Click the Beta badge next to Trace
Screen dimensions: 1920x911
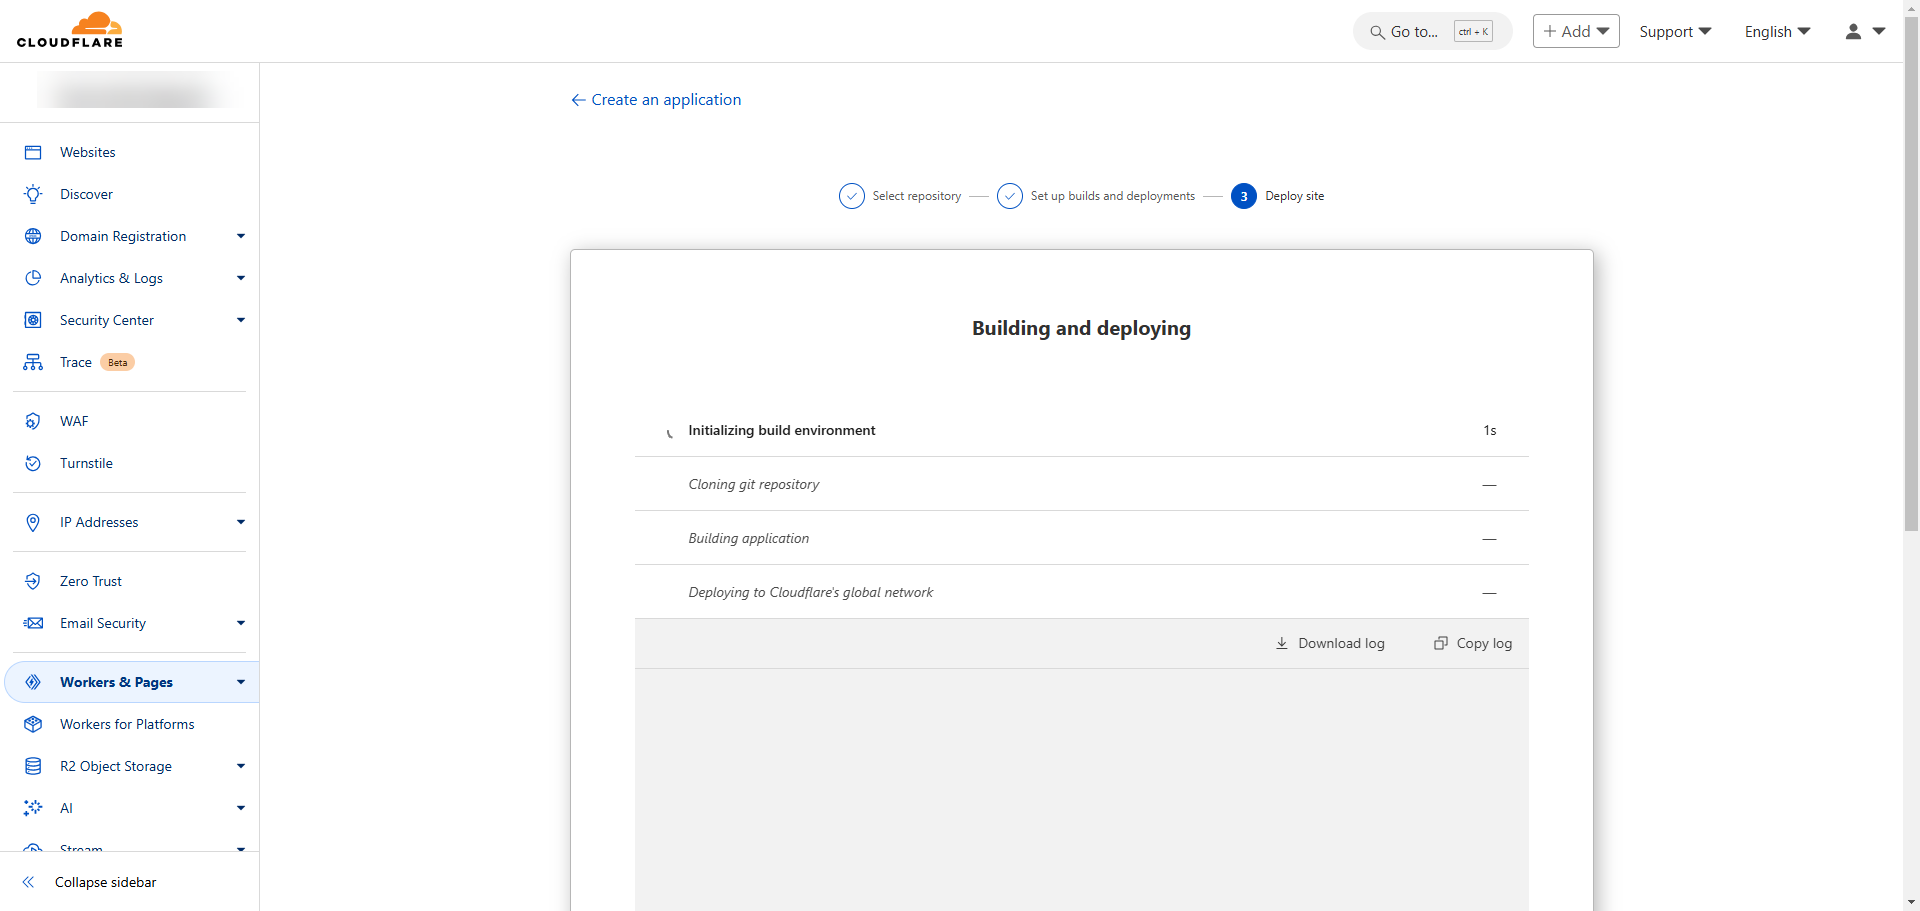[x=118, y=362]
